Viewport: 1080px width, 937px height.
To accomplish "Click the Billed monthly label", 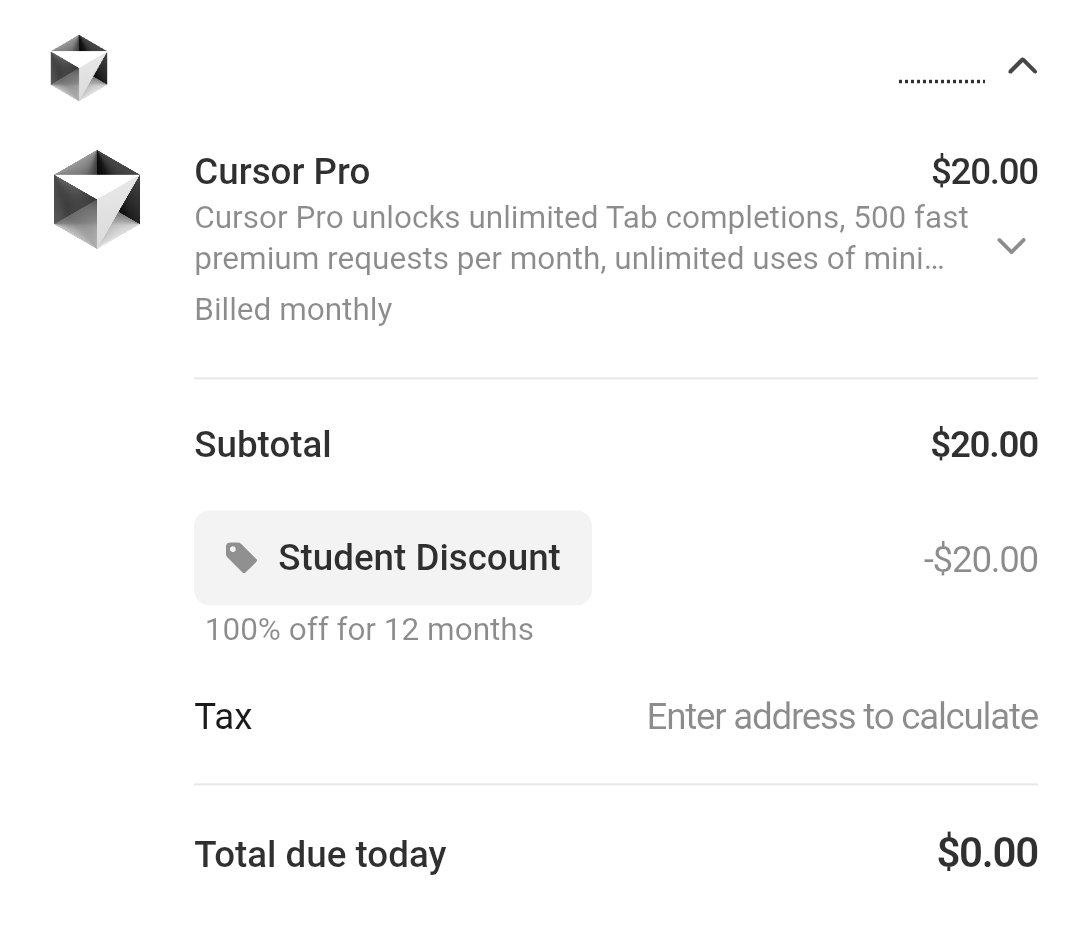I will tap(293, 309).
